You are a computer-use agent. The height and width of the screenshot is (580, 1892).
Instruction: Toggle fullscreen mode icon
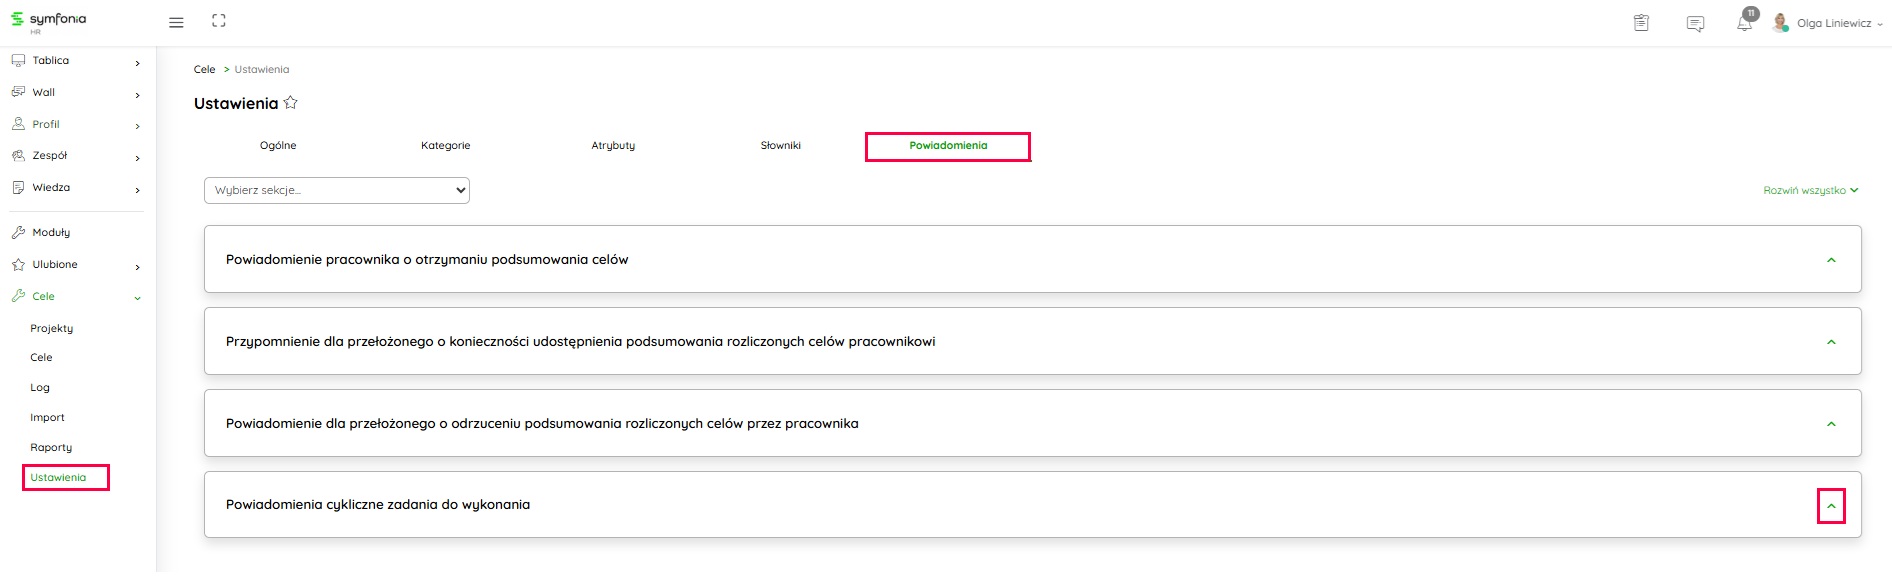click(x=219, y=21)
